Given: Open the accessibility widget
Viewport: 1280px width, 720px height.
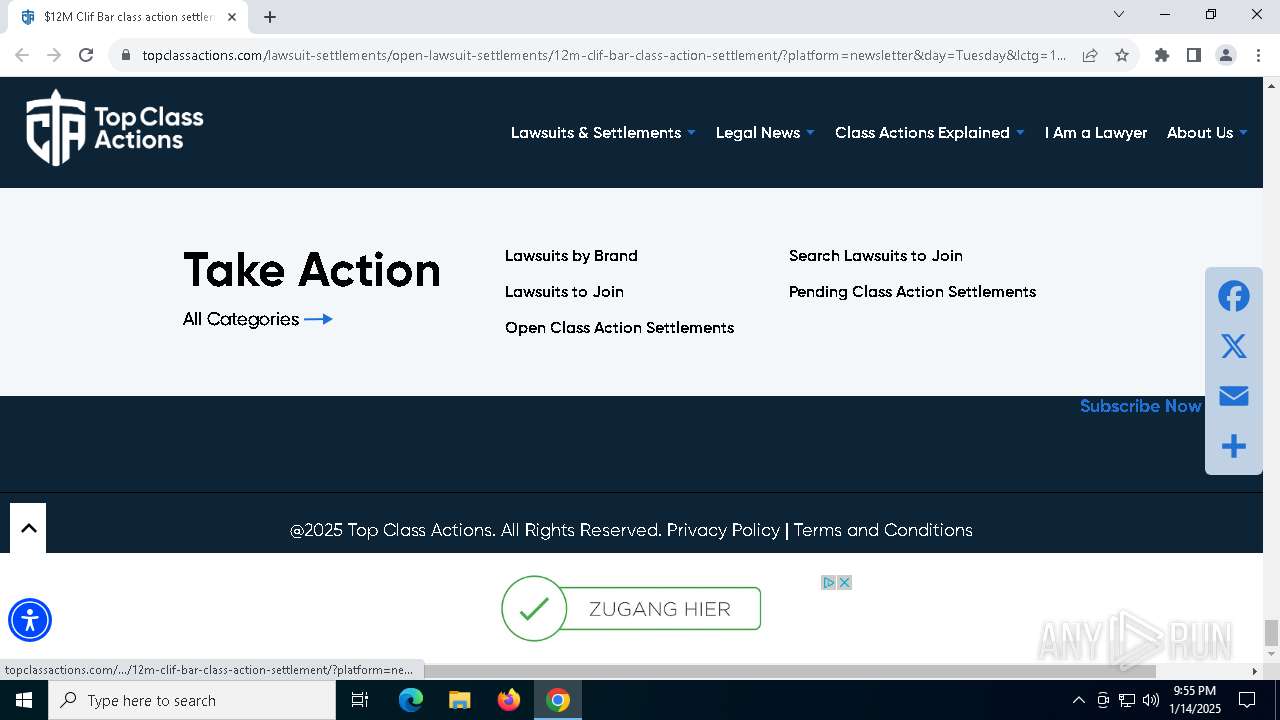Looking at the screenshot, I should tap(30, 620).
